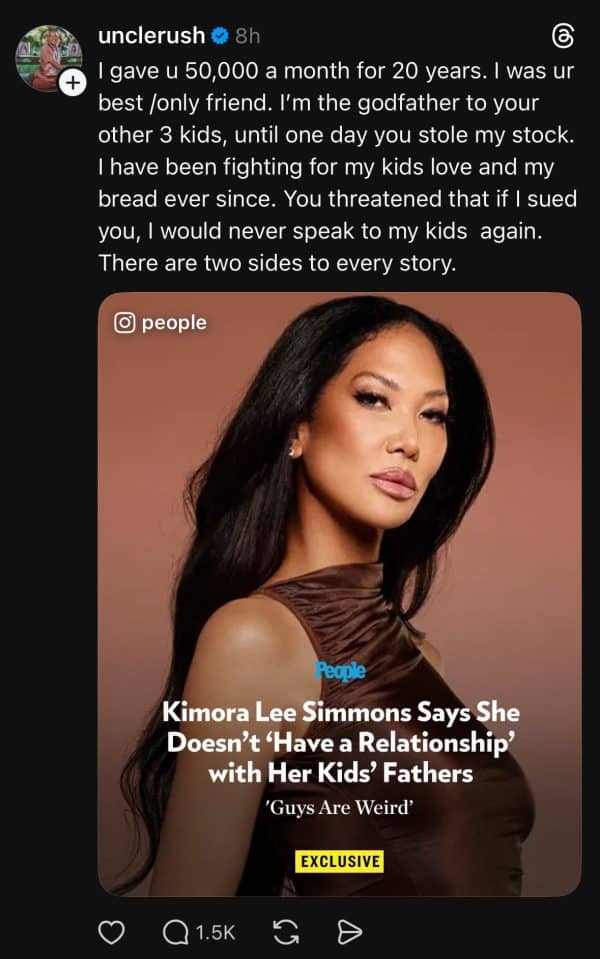The width and height of the screenshot is (600, 959).
Task: Click the Threads logo in the top corner
Action: click(x=563, y=36)
